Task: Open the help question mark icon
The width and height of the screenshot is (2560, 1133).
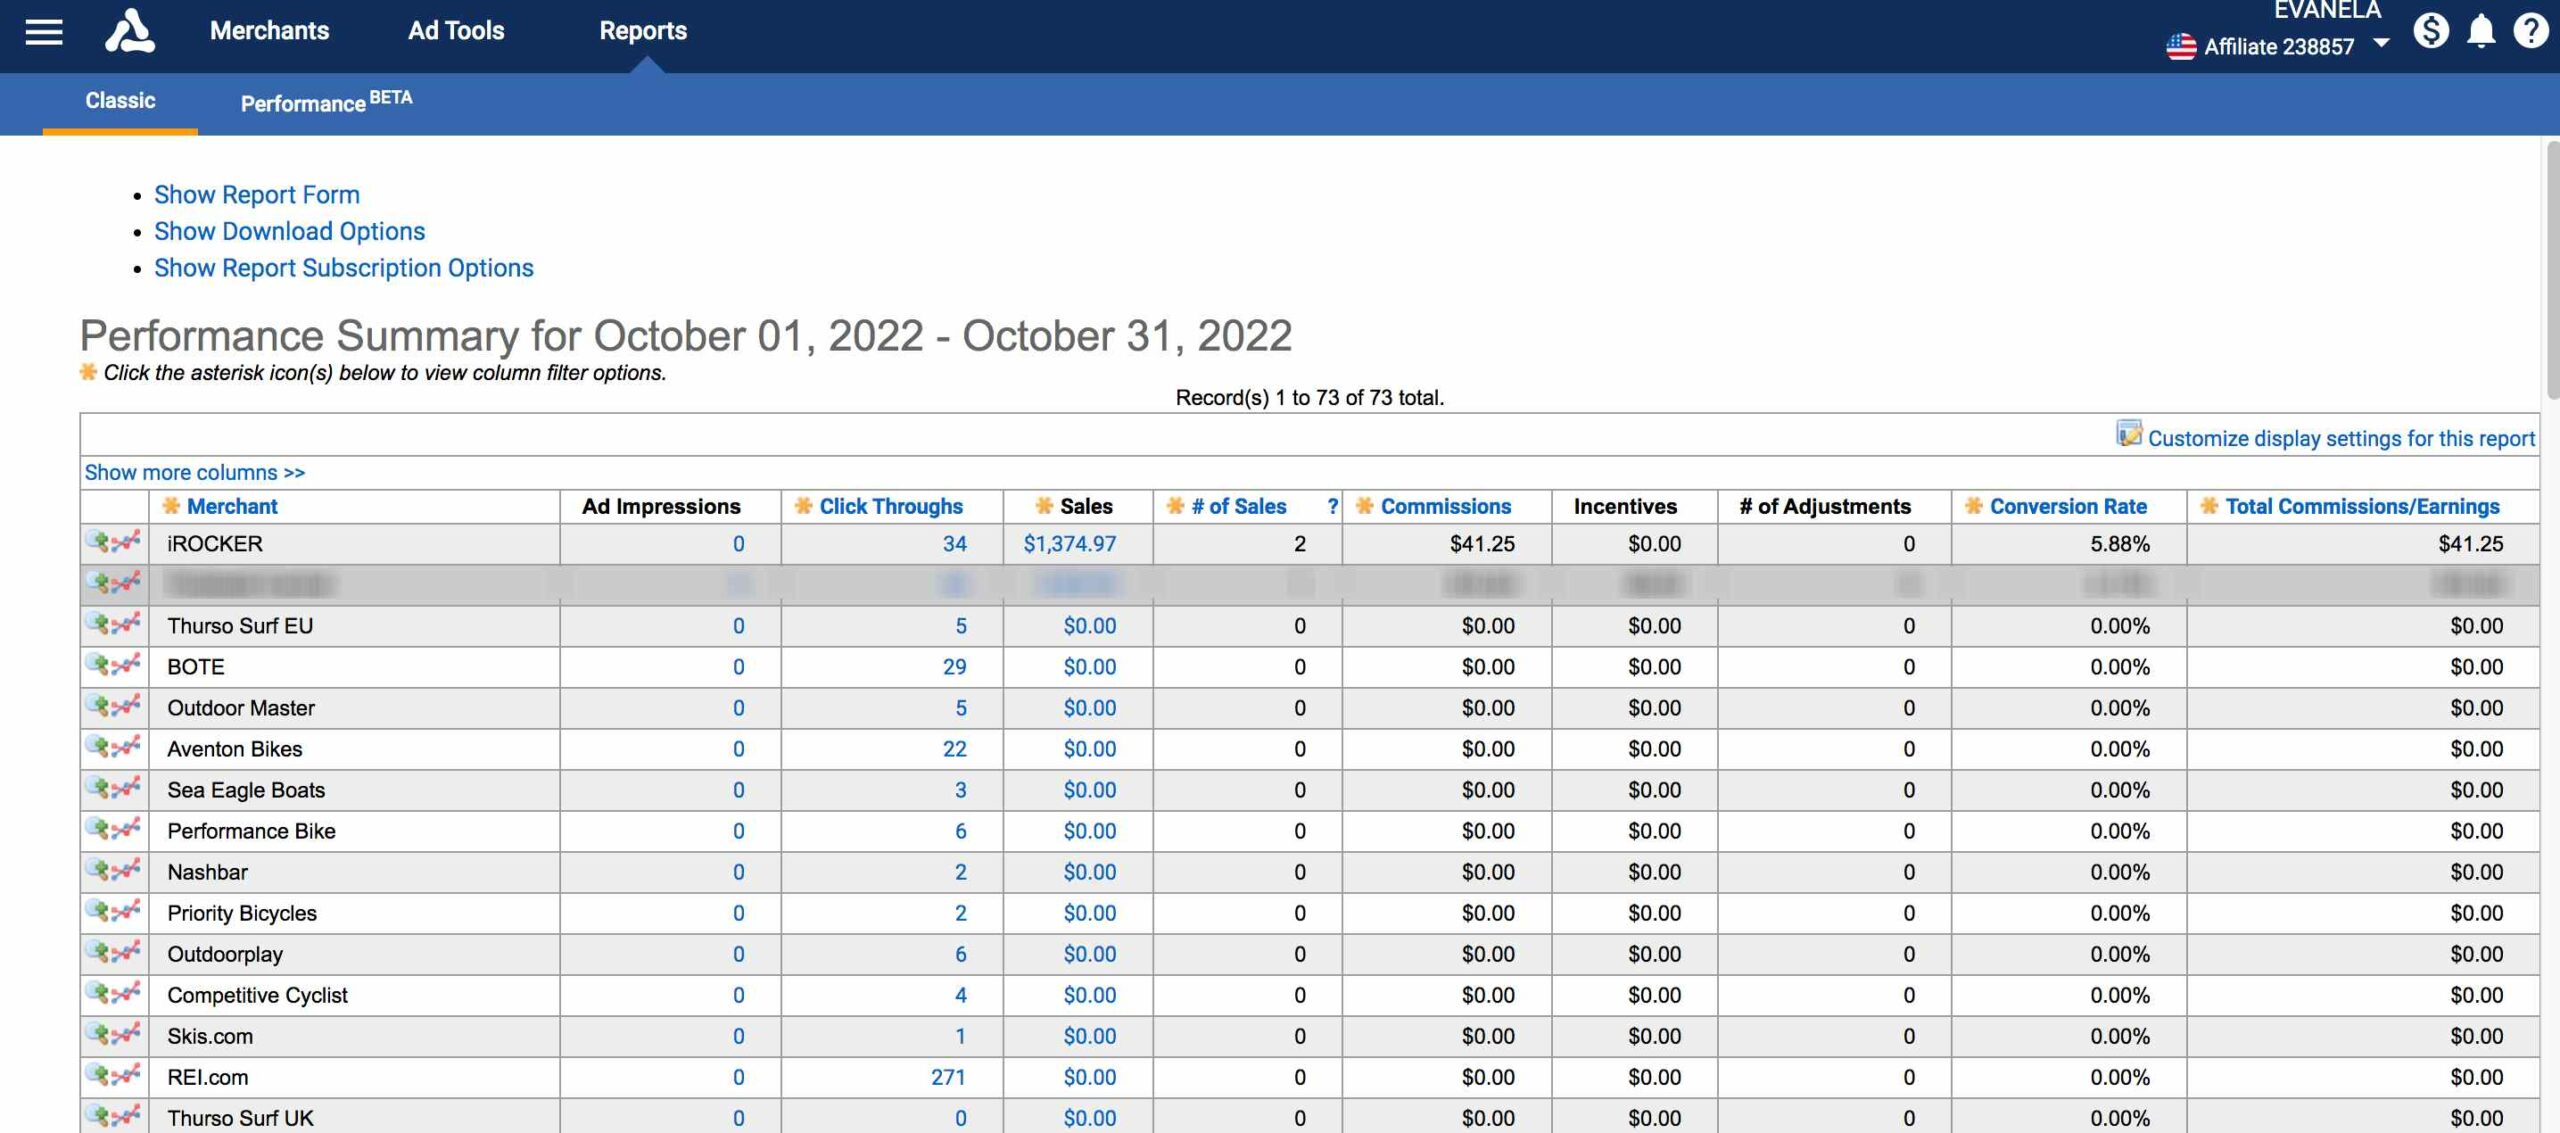Action: (2531, 31)
